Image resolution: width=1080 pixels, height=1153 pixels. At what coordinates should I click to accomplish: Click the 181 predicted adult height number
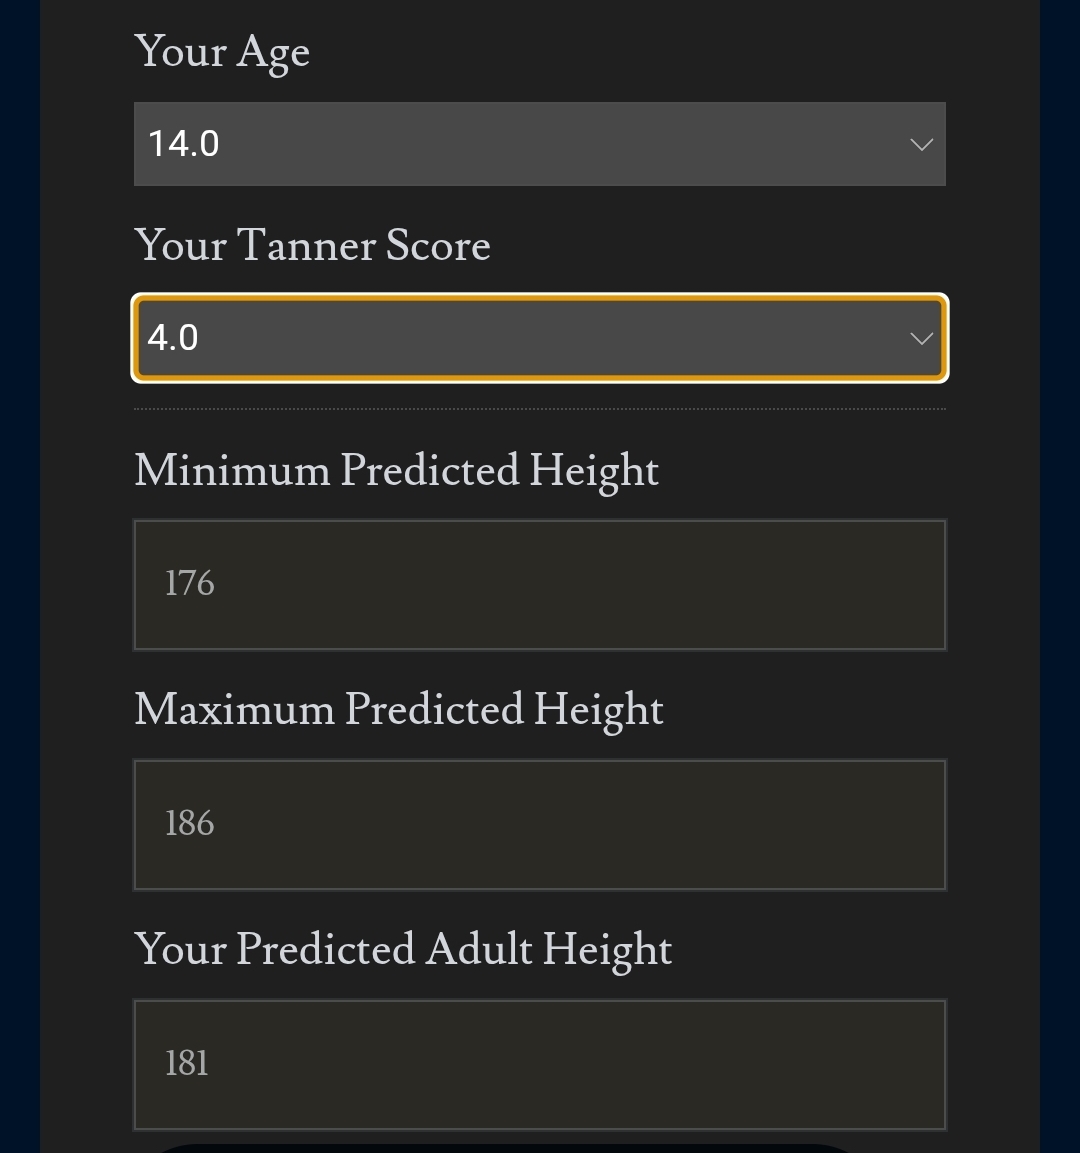[x=187, y=1063]
